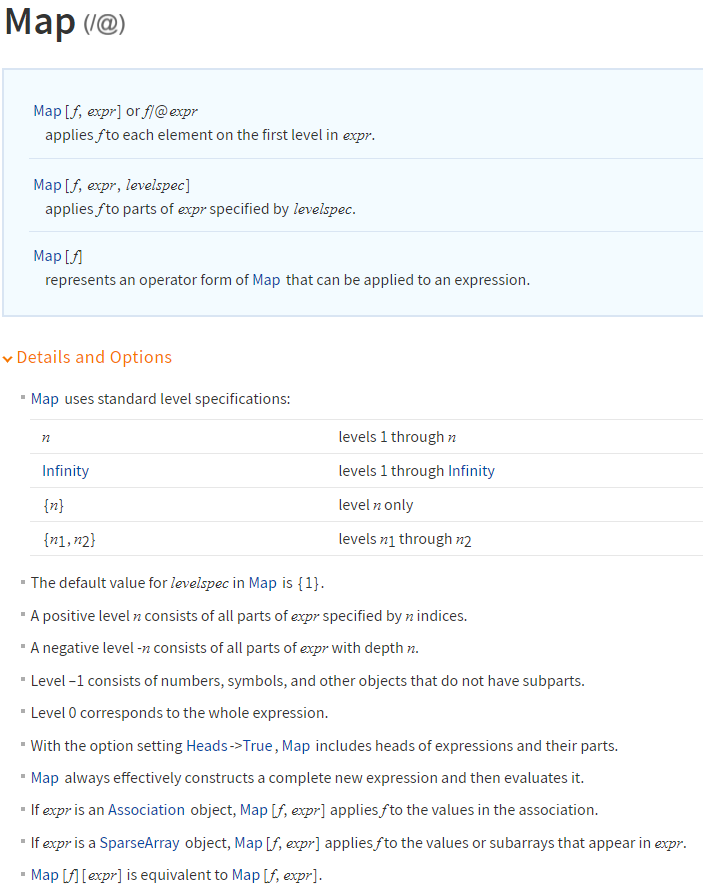Viewport: 703px width, 895px height.
Task: Click Map link in 'uses standard level specifications'
Action: pos(45,399)
